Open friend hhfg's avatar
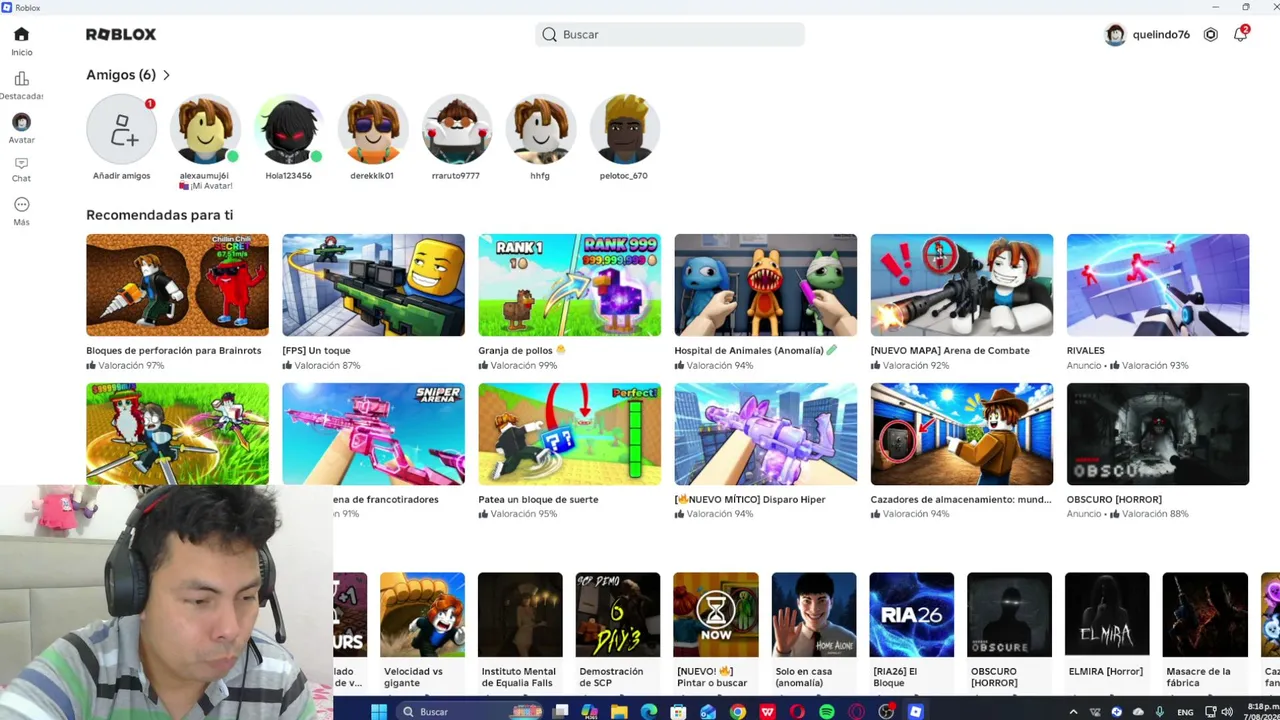 [540, 129]
